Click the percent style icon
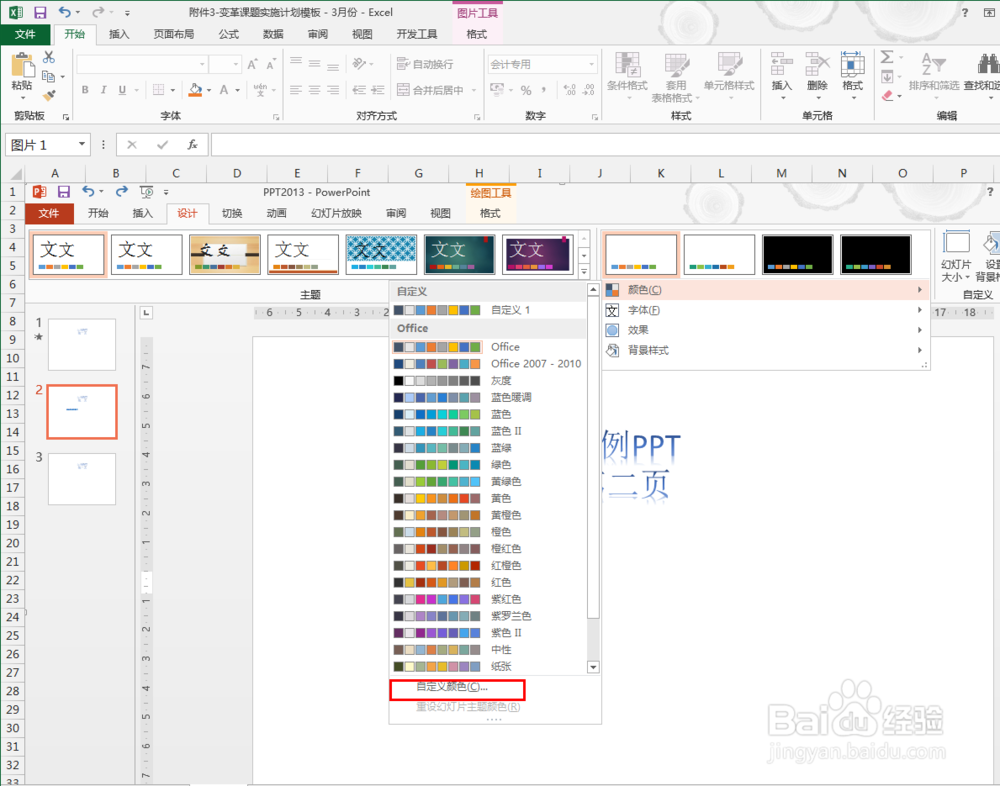 526,90
